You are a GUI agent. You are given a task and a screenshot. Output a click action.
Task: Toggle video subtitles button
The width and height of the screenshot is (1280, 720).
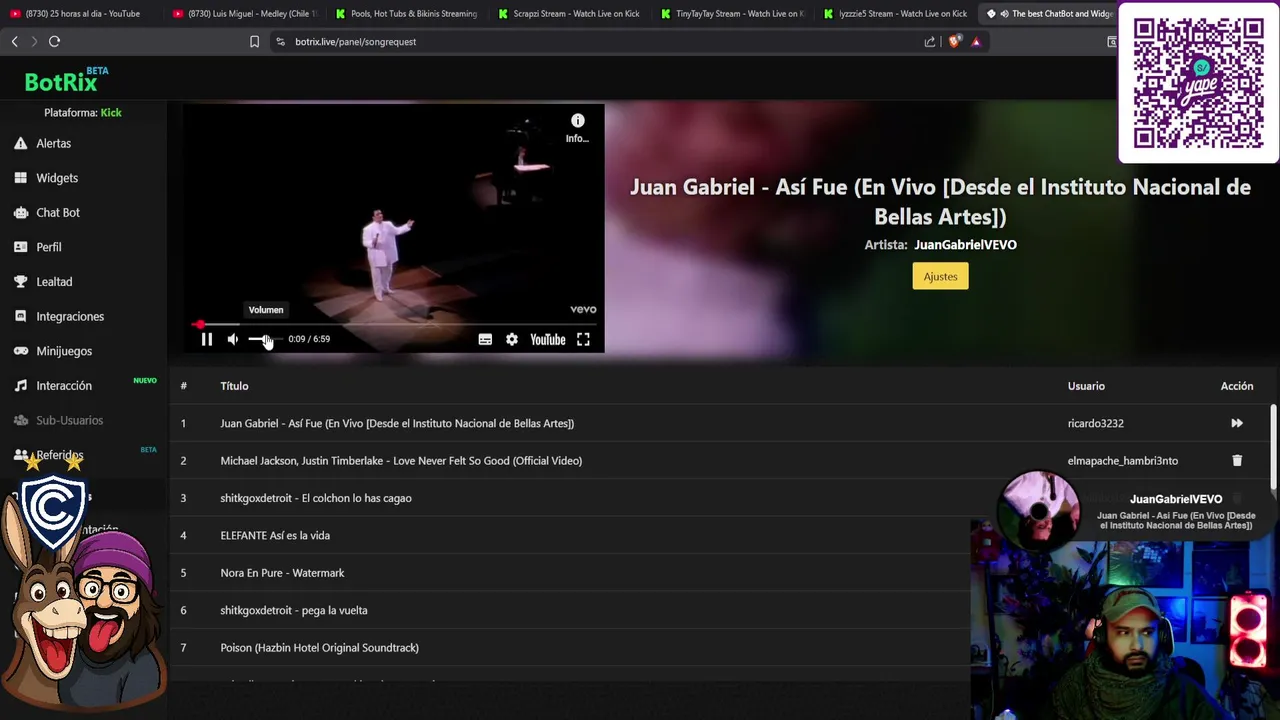485,339
